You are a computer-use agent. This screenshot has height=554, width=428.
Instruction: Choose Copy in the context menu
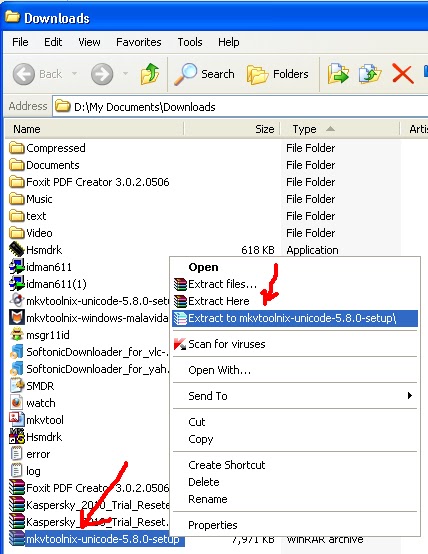click(295, 439)
